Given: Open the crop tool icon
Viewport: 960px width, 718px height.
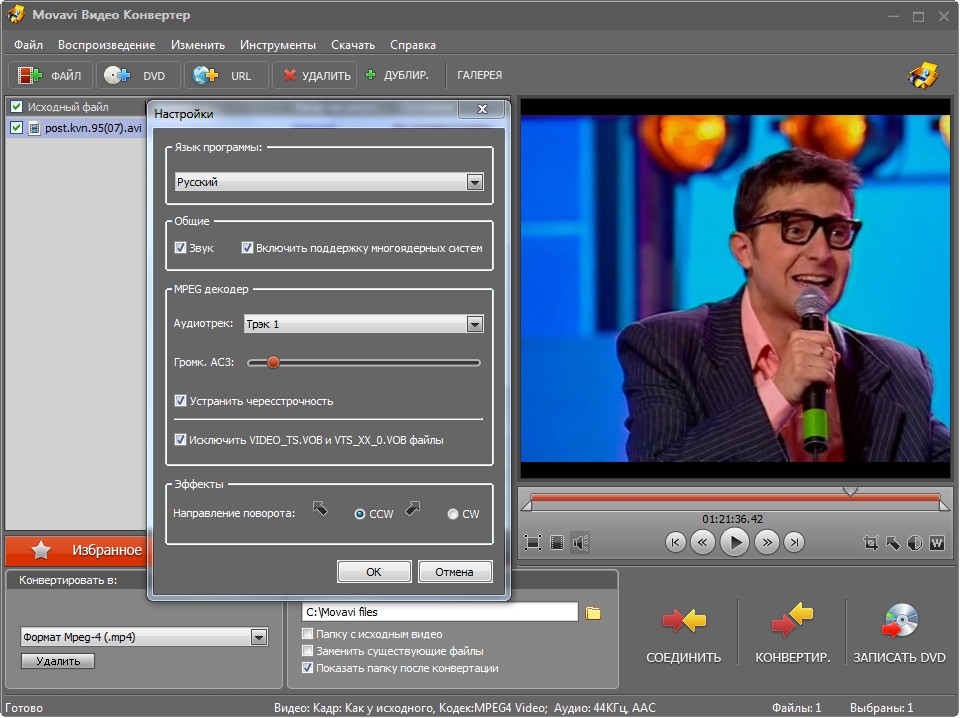Looking at the screenshot, I should coord(870,543).
